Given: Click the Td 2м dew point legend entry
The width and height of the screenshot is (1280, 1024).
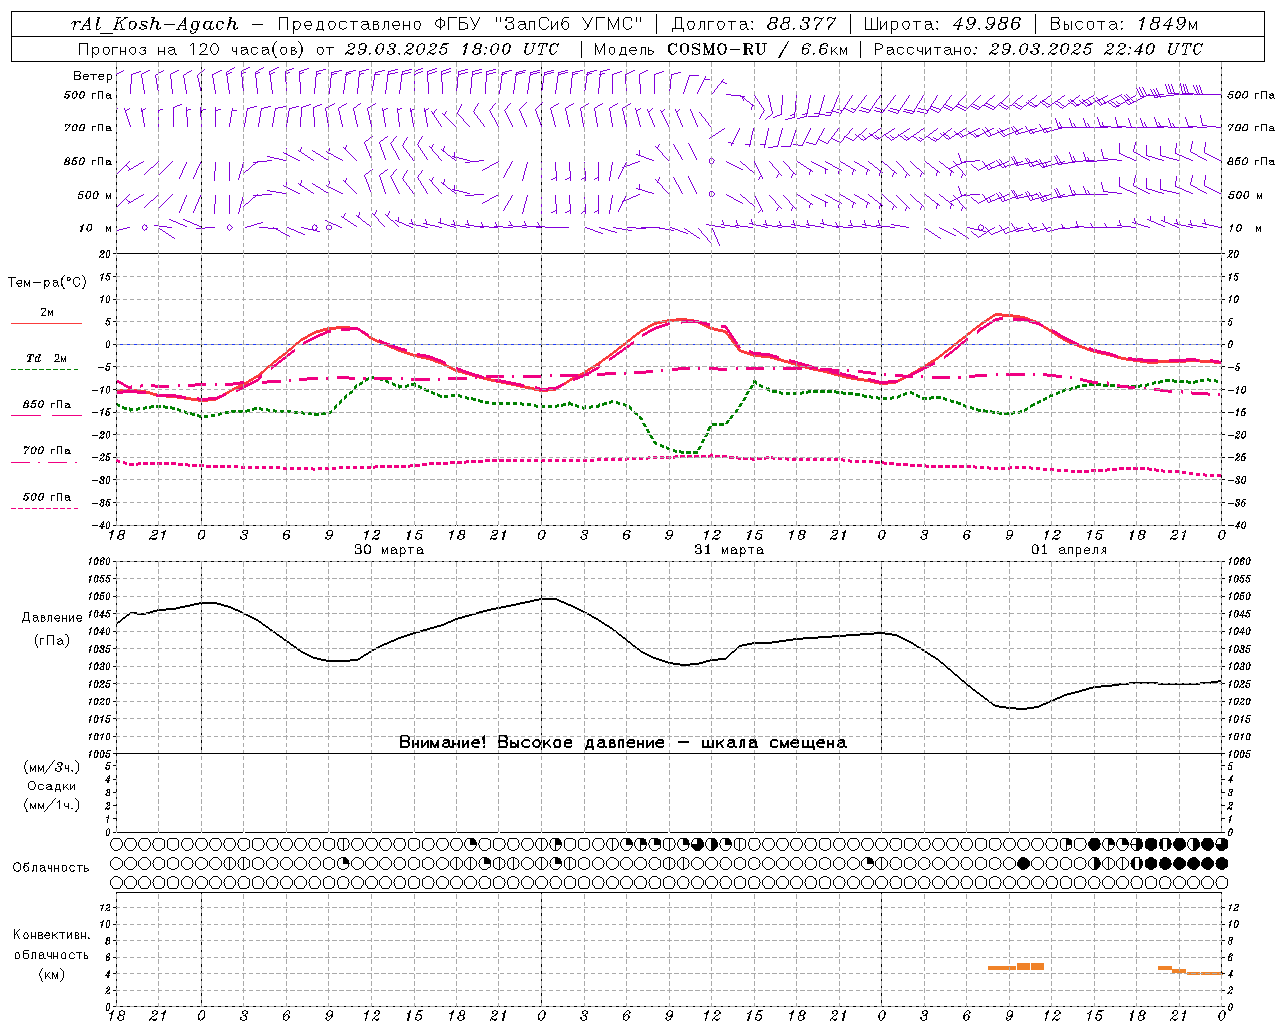Looking at the screenshot, I should (x=46, y=358).
